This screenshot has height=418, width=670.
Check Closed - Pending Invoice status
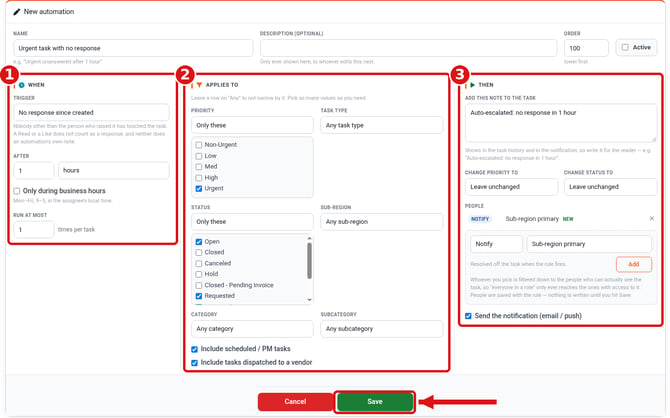click(x=199, y=286)
